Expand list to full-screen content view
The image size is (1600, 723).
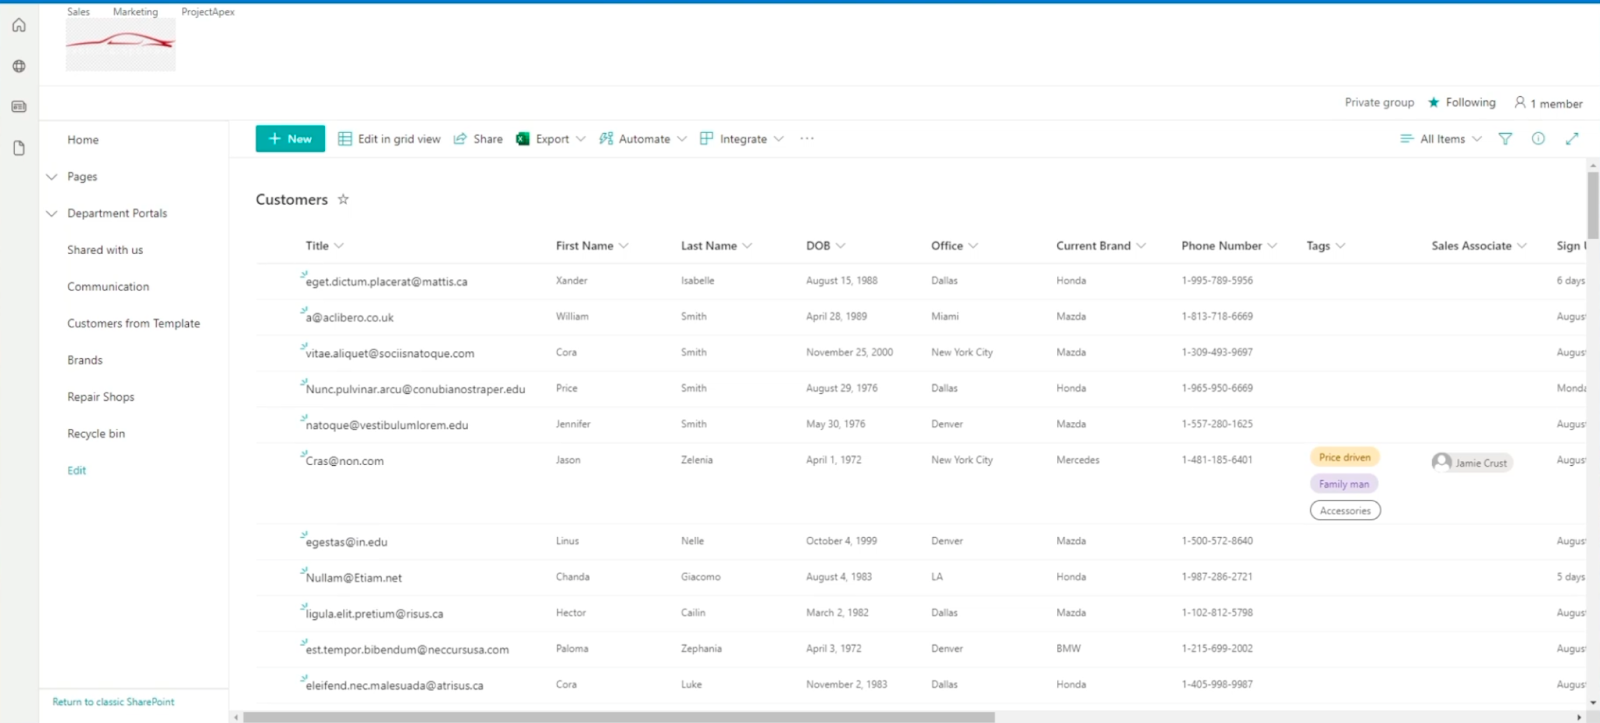coord(1572,139)
